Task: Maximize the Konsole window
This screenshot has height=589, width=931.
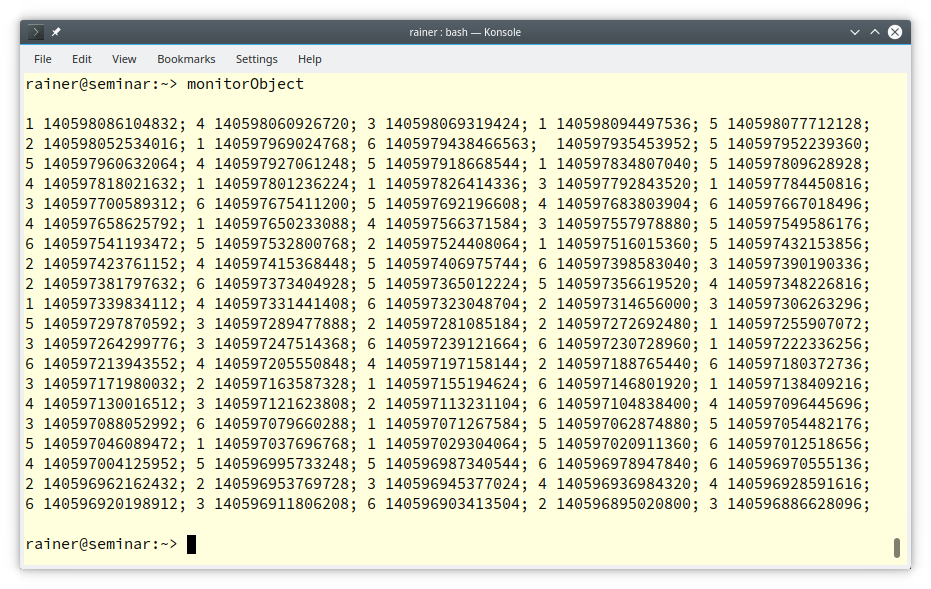Action: point(872,32)
